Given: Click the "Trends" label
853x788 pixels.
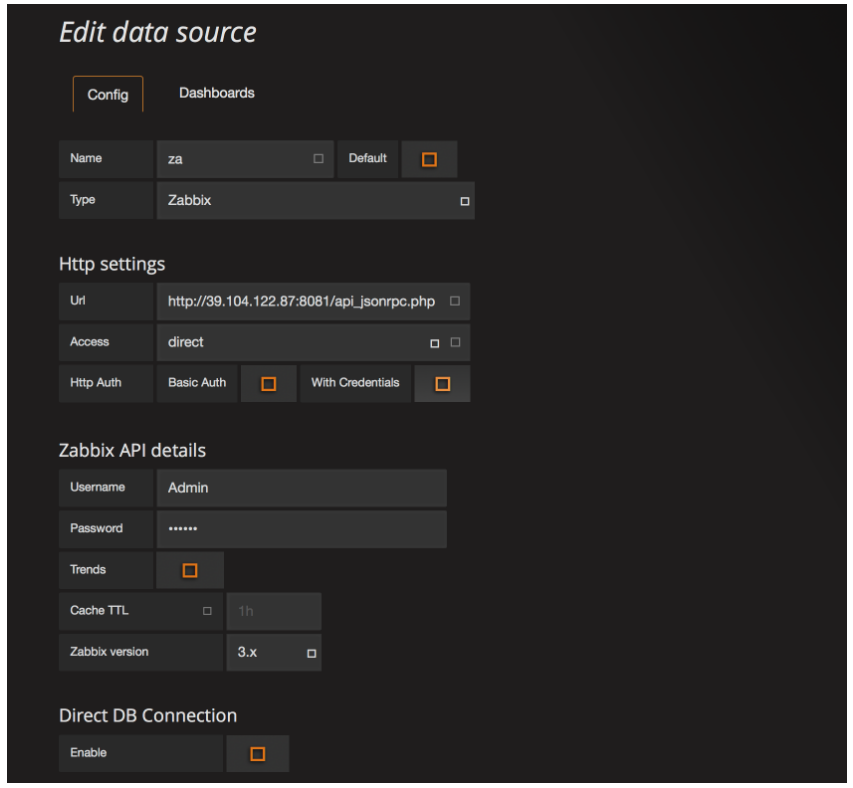Looking at the screenshot, I should (x=88, y=570).
